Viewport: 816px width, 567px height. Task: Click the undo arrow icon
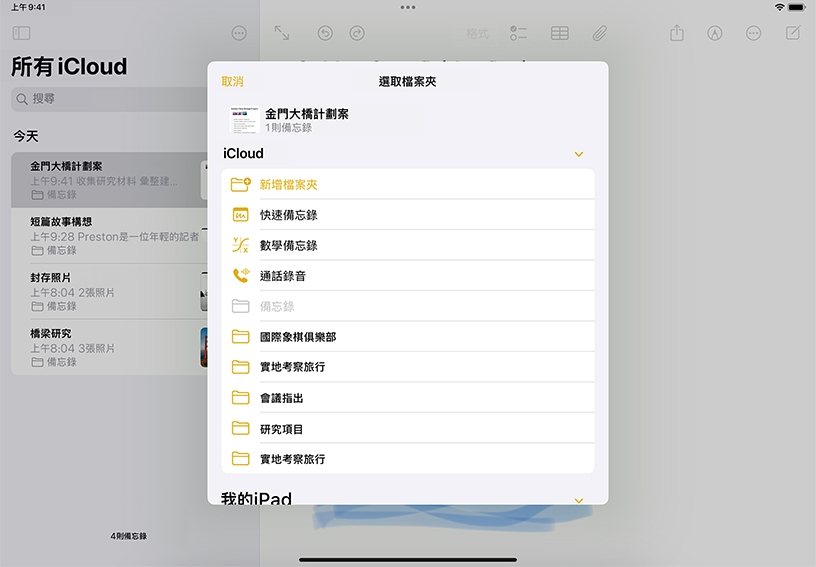[325, 33]
